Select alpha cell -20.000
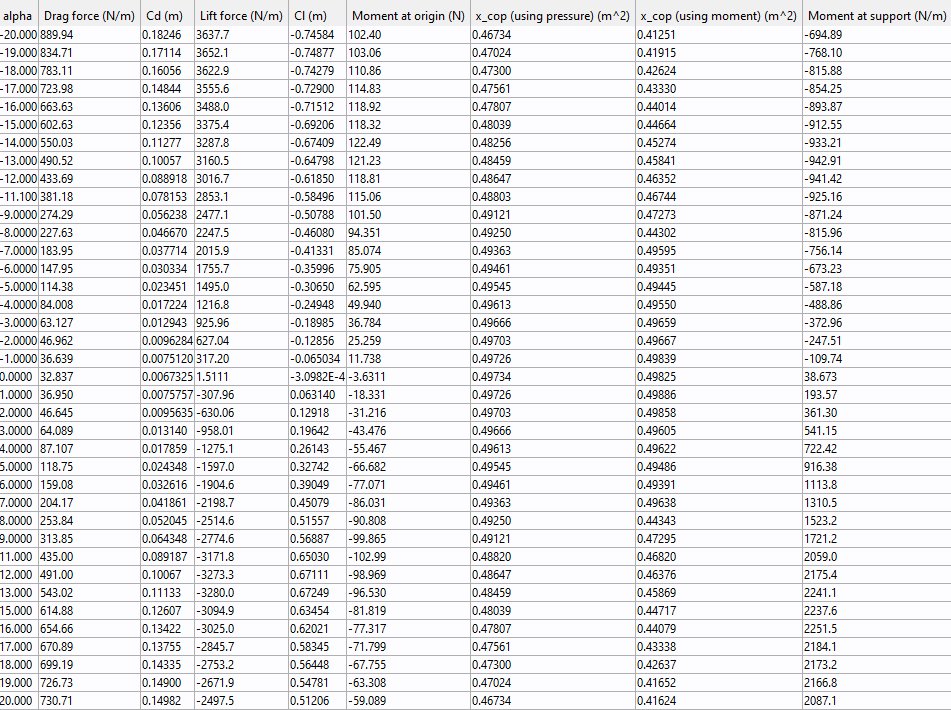Image resolution: width=951 pixels, height=710 pixels. (x=19, y=35)
